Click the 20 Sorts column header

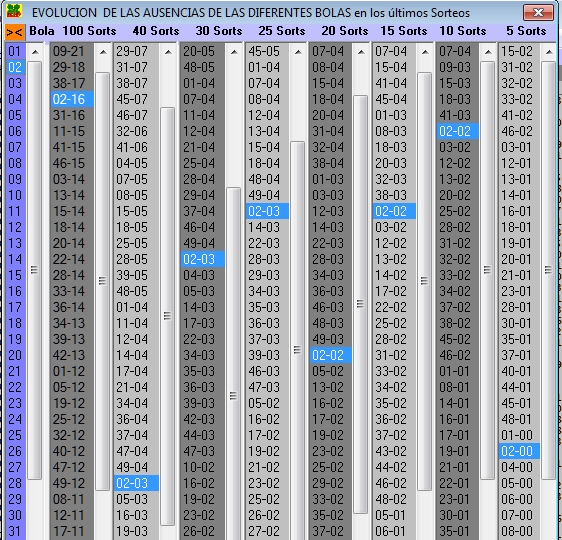344,31
